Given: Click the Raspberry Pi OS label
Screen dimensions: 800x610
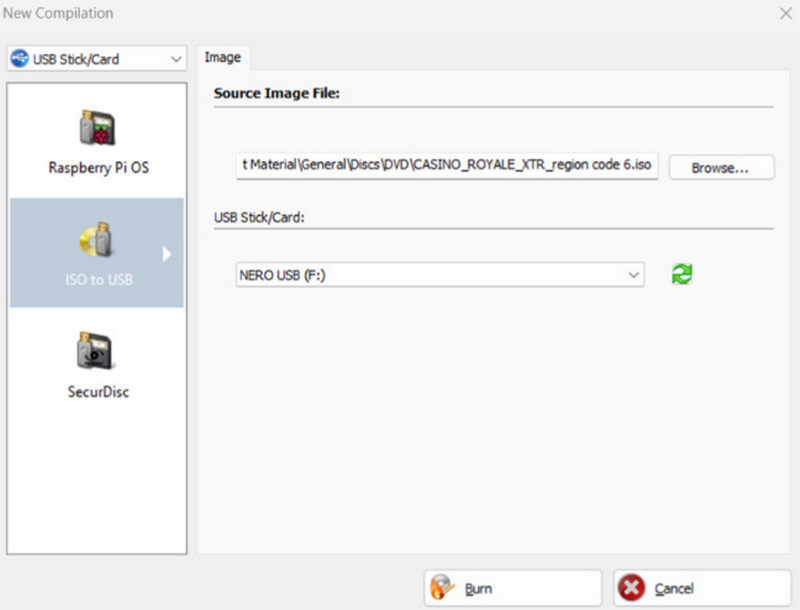Looking at the screenshot, I should pyautogui.click(x=98, y=167).
